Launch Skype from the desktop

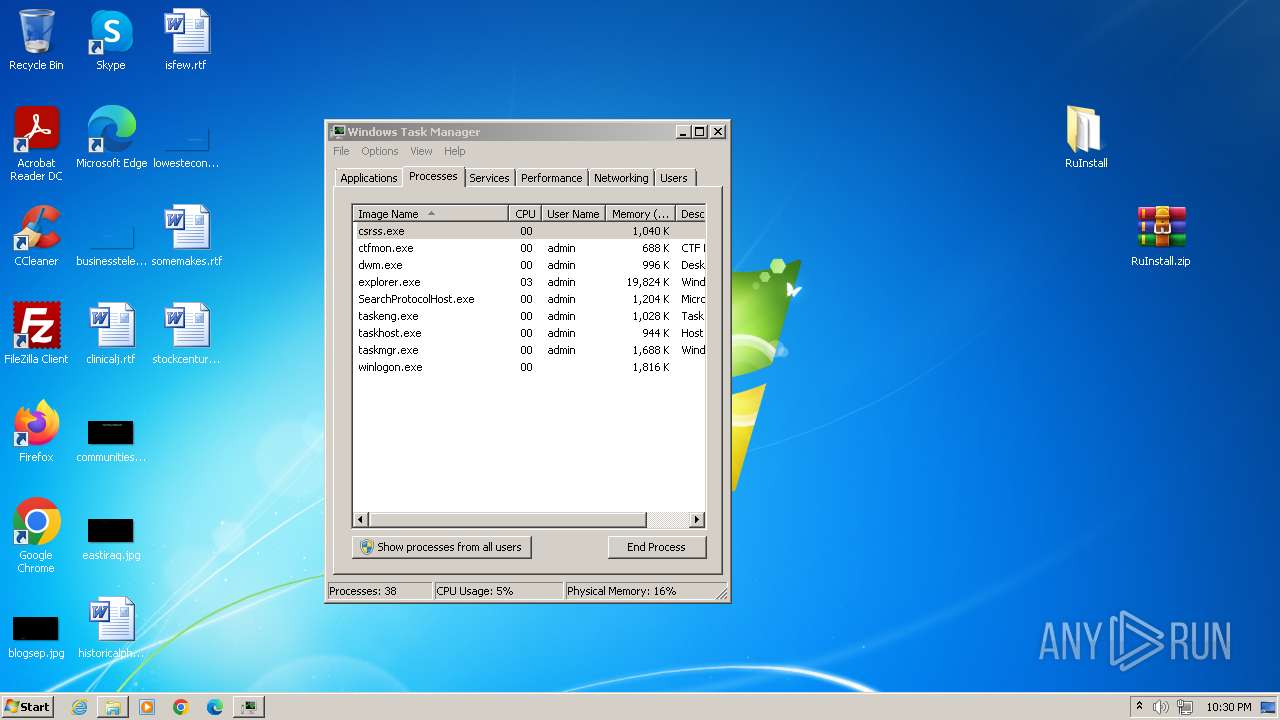[111, 40]
